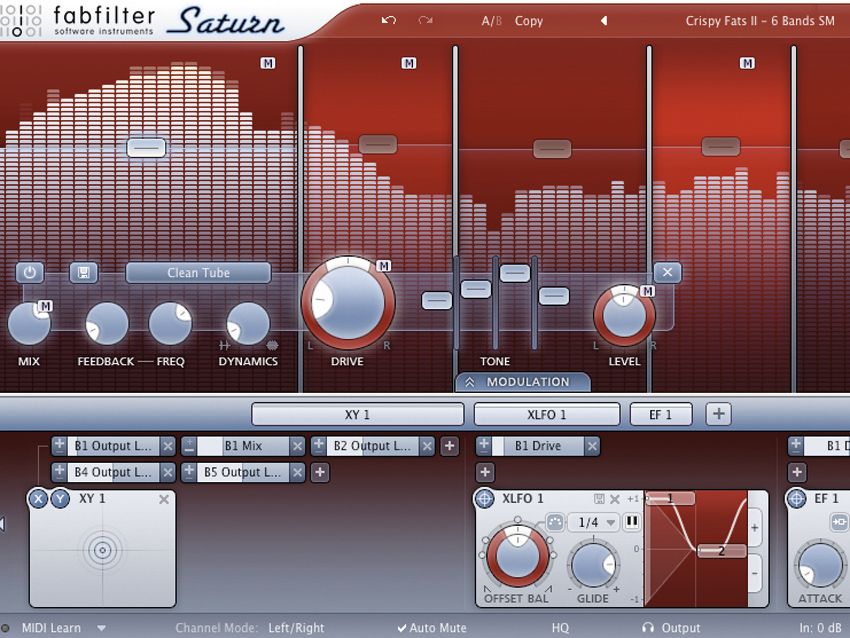Click the XLFO 1 drag-source target icon
The height and width of the screenshot is (638, 850).
[x=484, y=499]
